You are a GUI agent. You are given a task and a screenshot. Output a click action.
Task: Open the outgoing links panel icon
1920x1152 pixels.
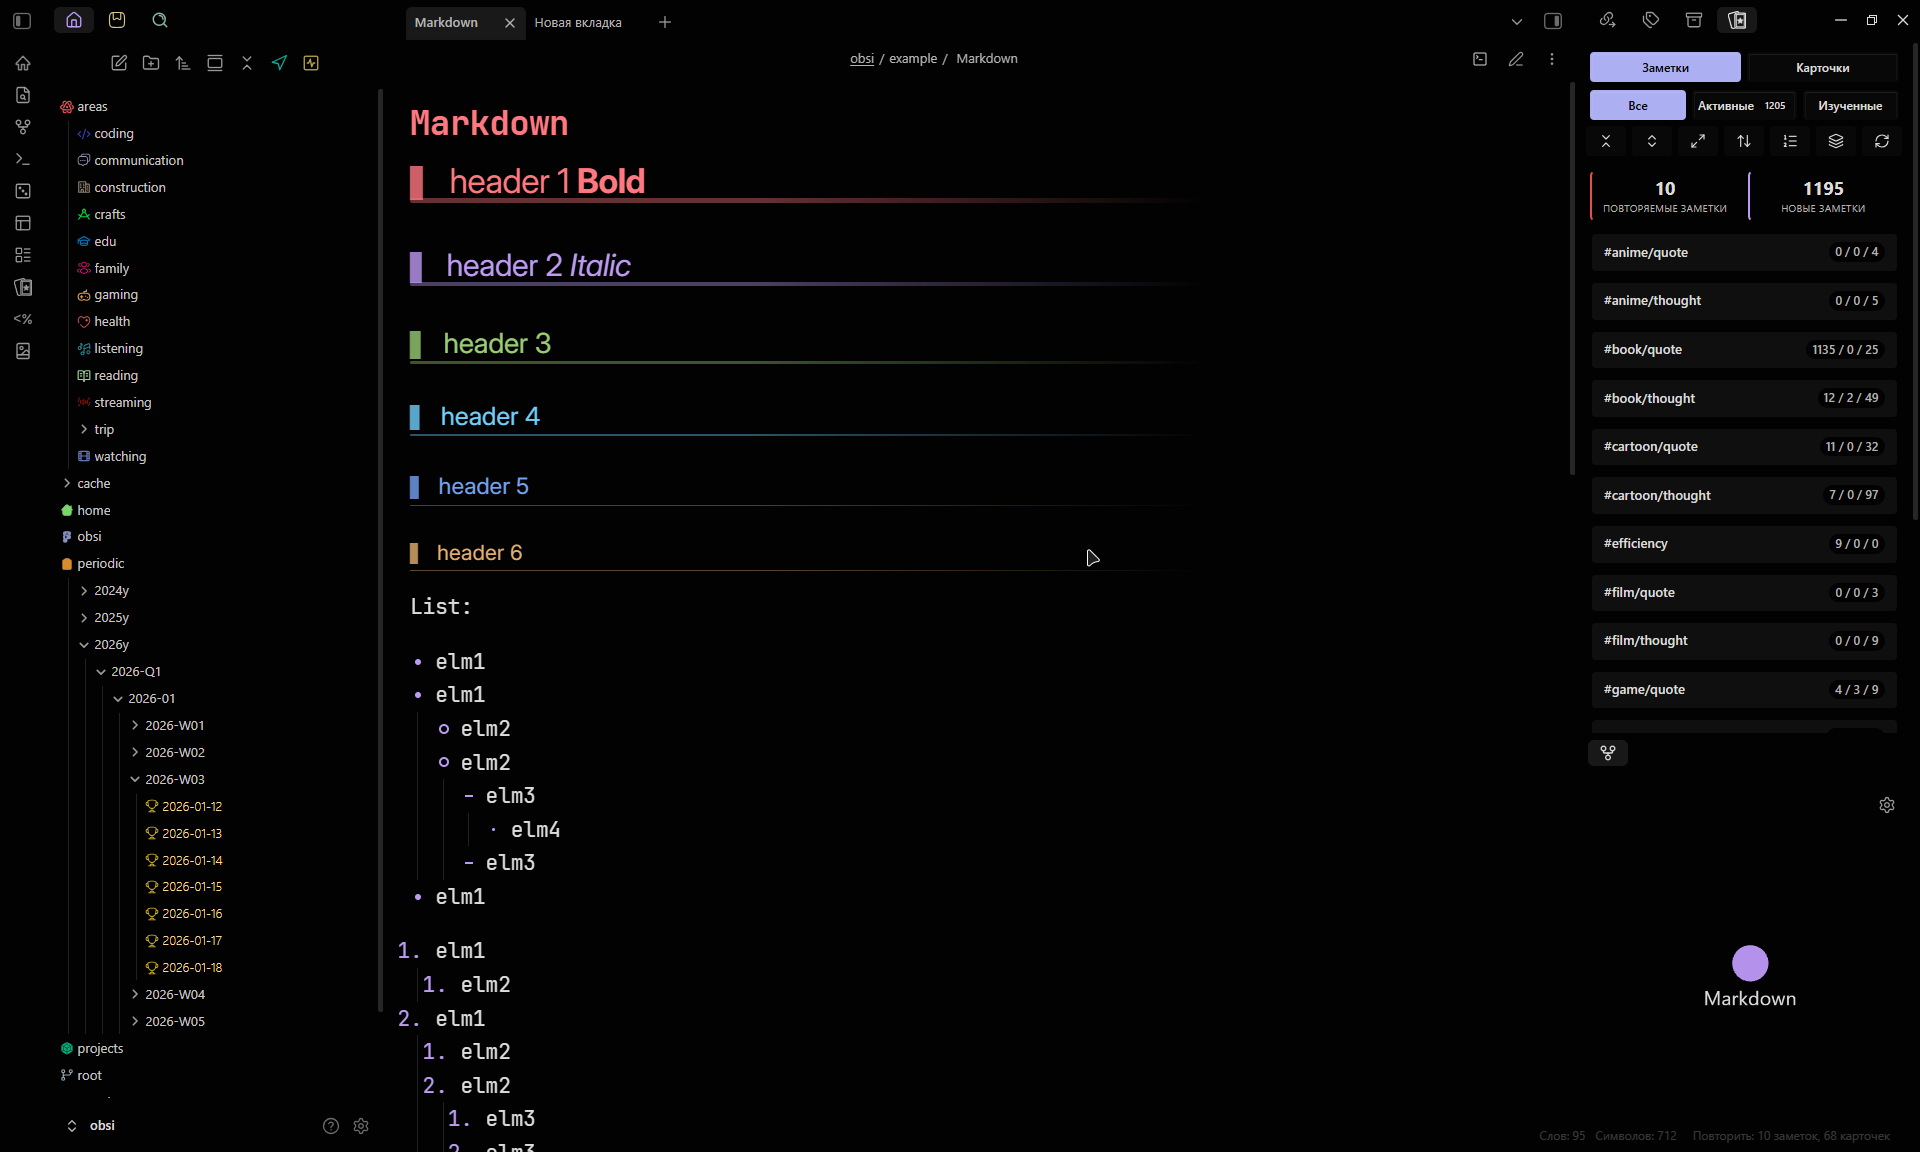tap(1608, 20)
